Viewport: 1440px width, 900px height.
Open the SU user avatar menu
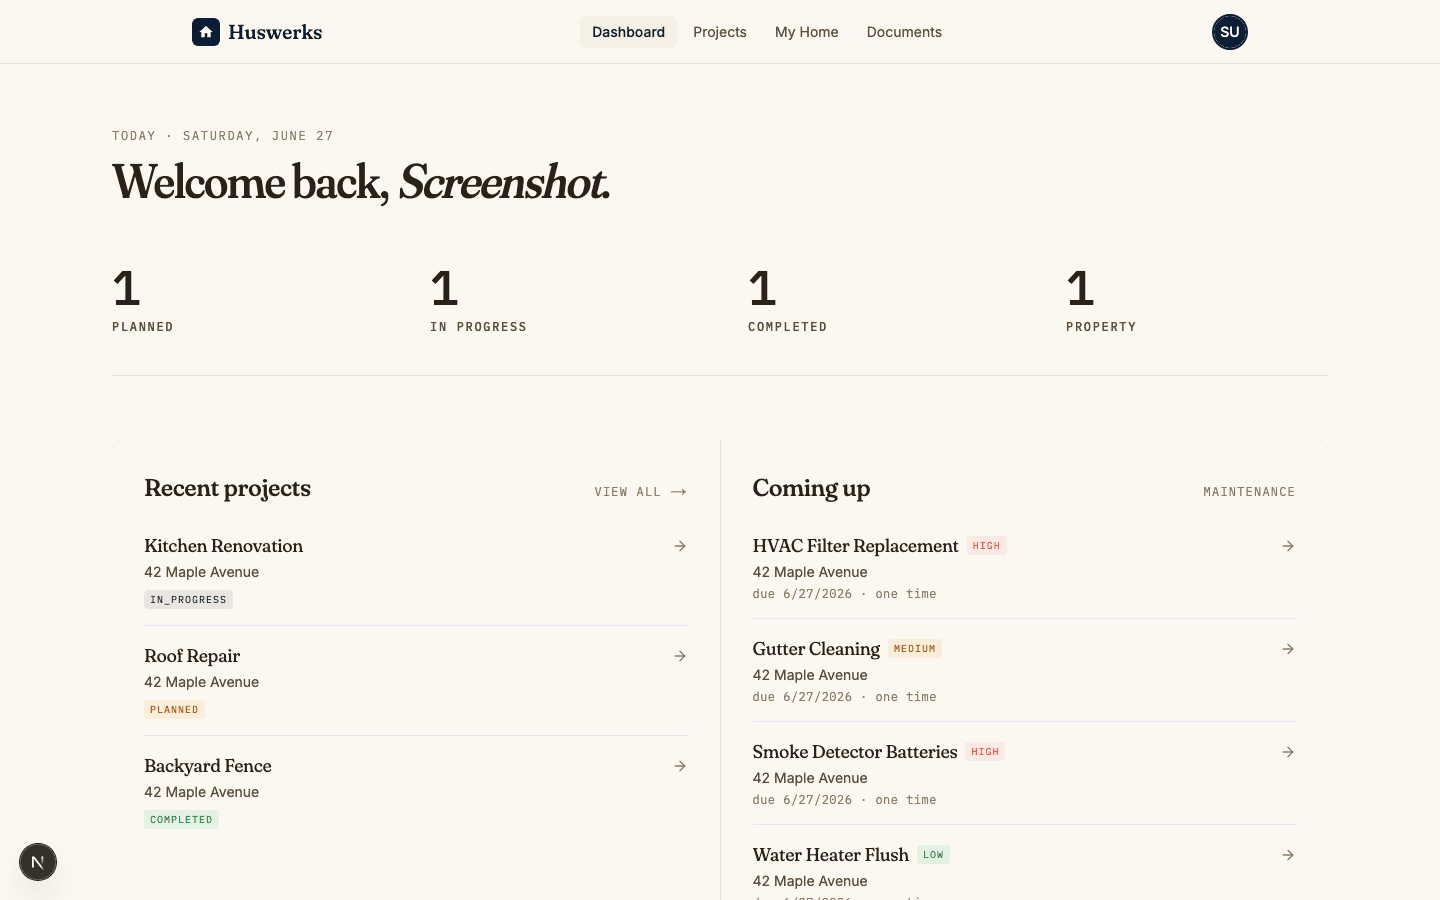(x=1230, y=32)
